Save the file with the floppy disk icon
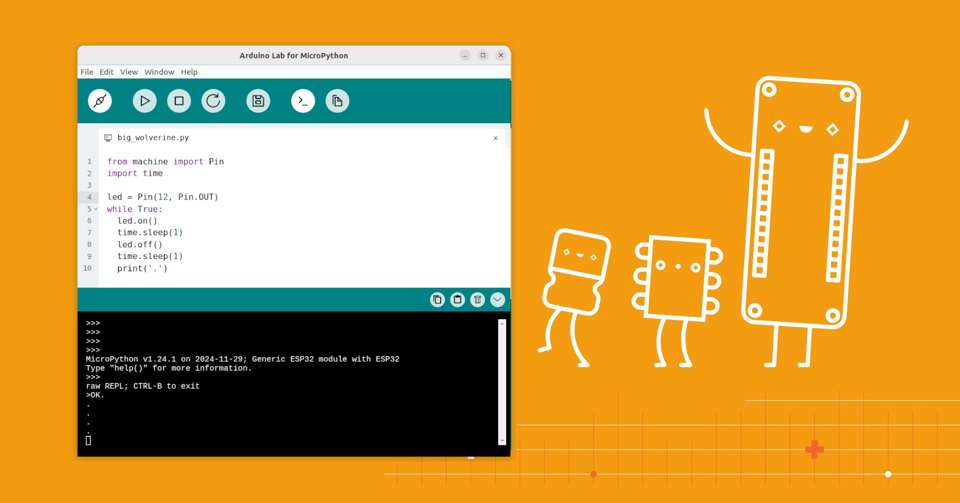Image resolution: width=960 pixels, height=503 pixels. coord(258,101)
